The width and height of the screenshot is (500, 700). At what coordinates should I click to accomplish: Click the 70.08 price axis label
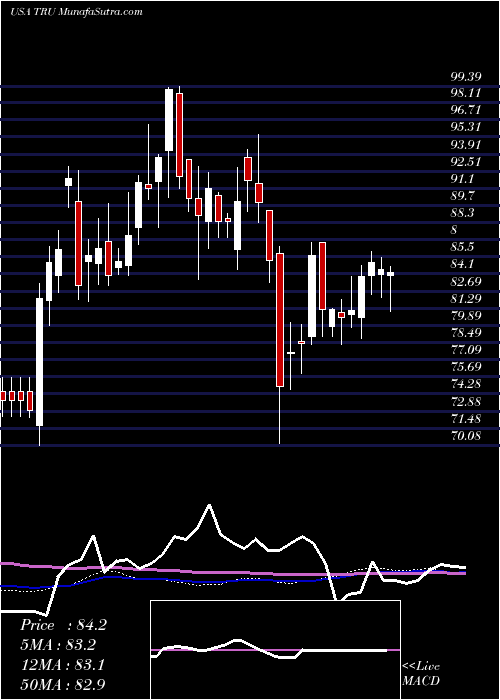coord(466,435)
